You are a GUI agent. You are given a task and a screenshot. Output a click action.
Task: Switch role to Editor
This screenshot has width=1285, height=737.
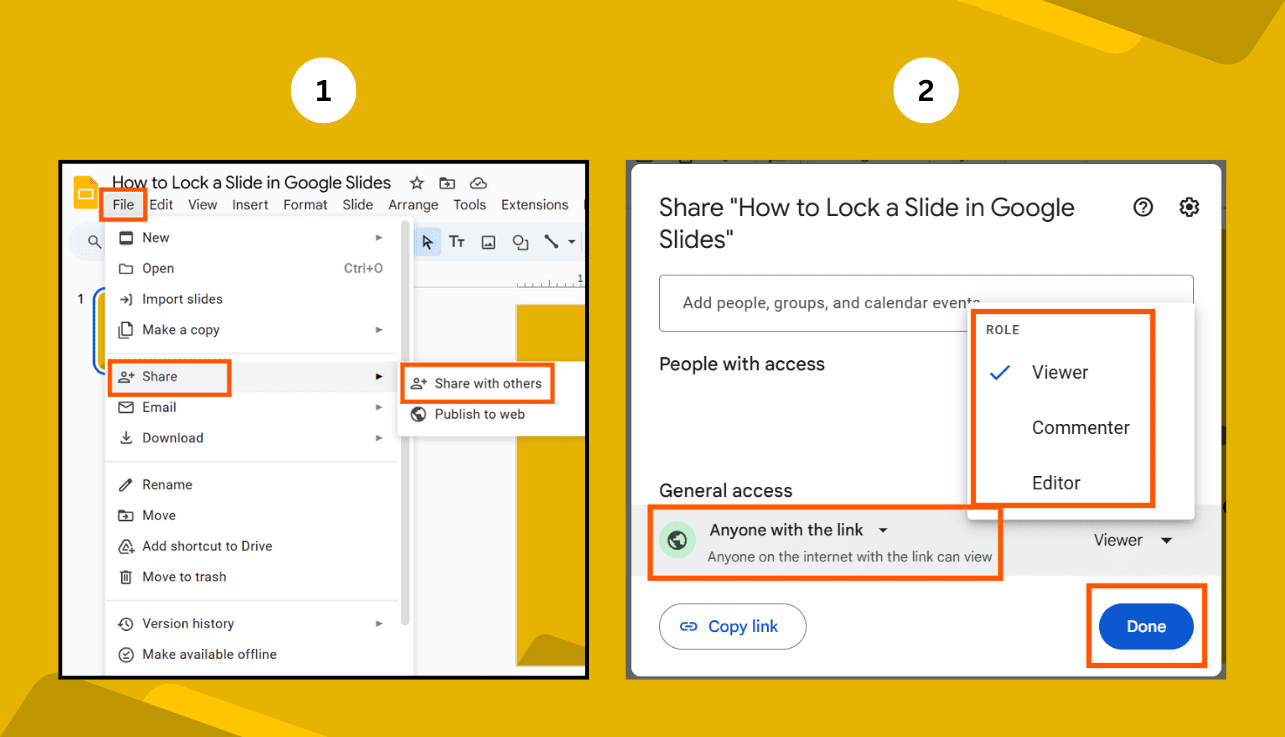pyautogui.click(x=1055, y=482)
